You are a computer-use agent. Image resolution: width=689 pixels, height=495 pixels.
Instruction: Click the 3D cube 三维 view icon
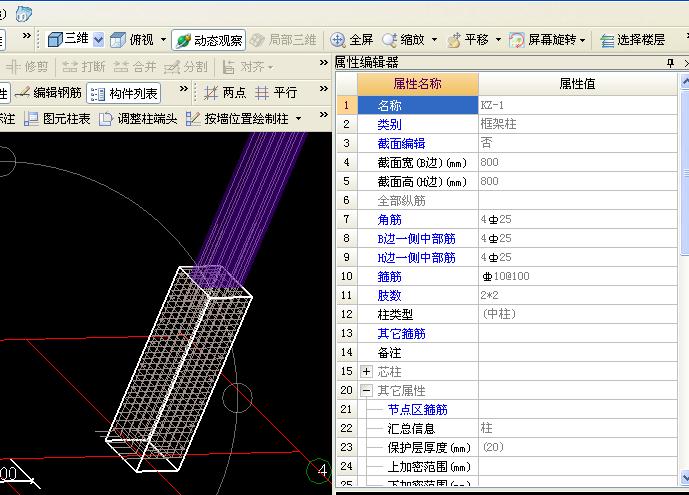[55, 40]
